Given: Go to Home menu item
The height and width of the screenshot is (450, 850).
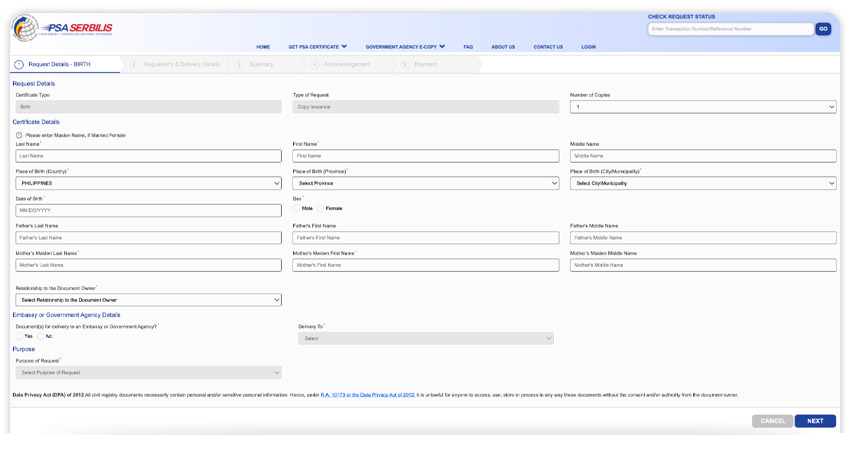Looking at the screenshot, I should tap(263, 47).
